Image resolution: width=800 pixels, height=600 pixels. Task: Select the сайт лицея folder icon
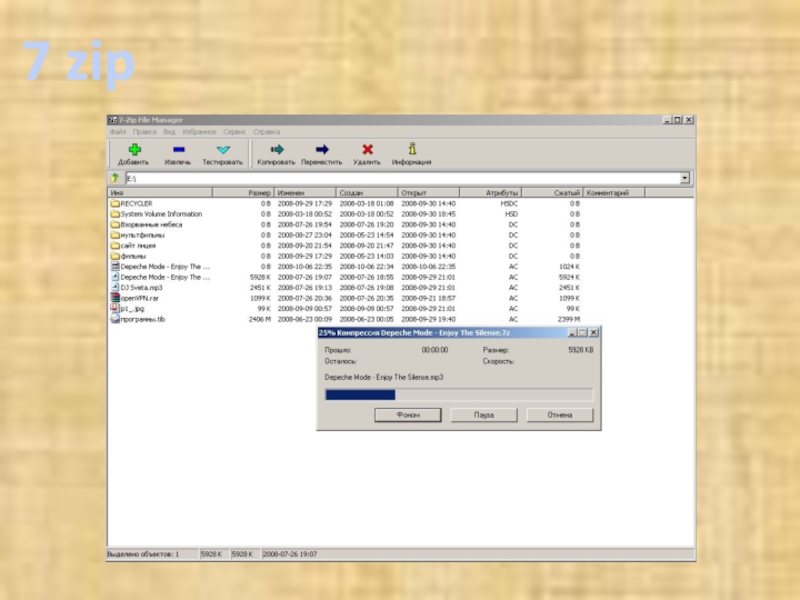(x=115, y=246)
